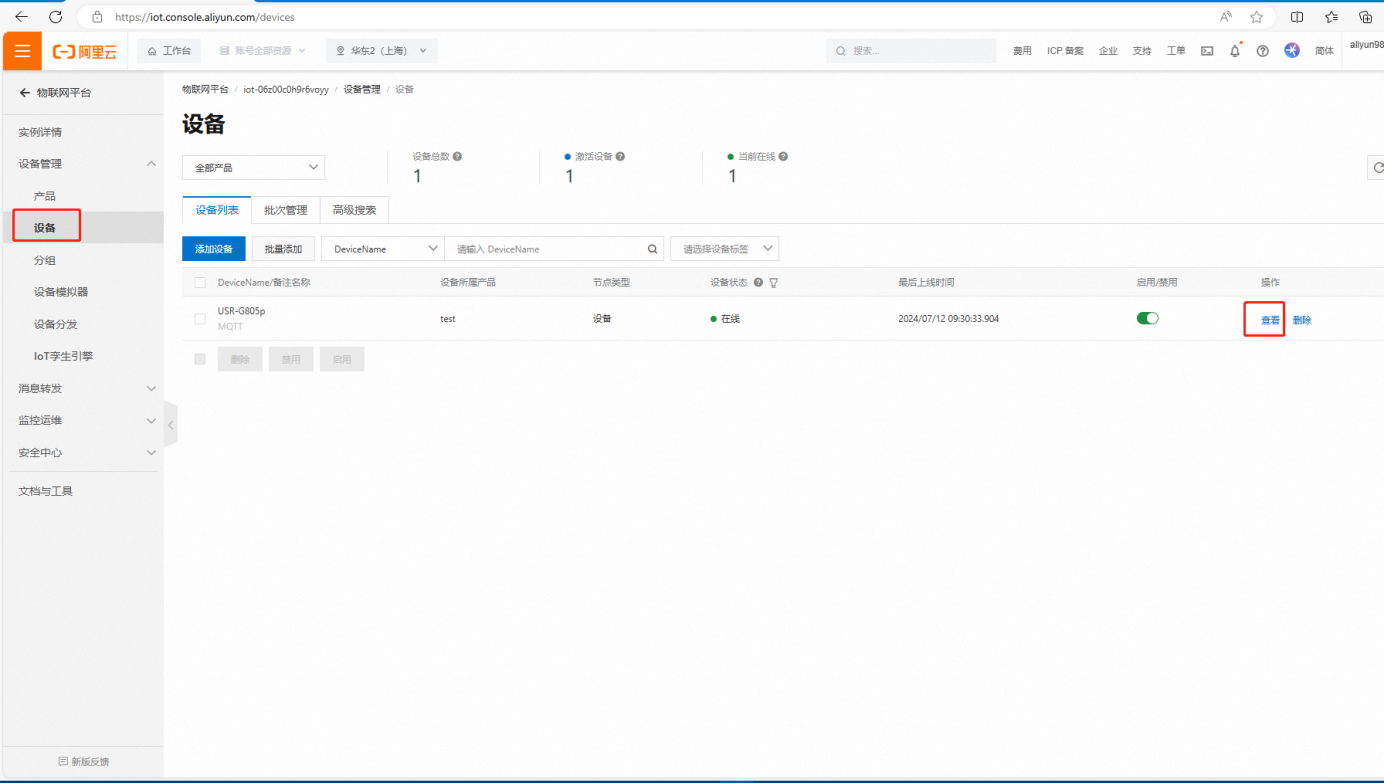Image resolution: width=1384 pixels, height=783 pixels.
Task: Click the device status filter funnel icon
Action: pyautogui.click(x=774, y=283)
